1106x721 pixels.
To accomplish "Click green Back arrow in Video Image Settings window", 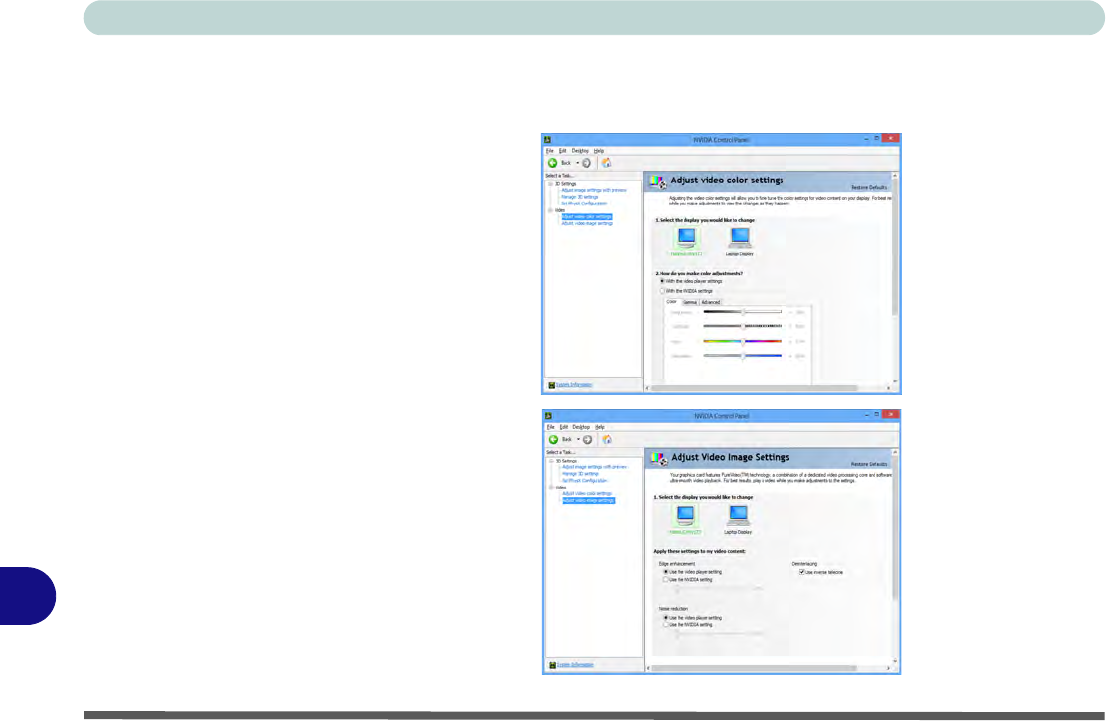I will point(554,440).
